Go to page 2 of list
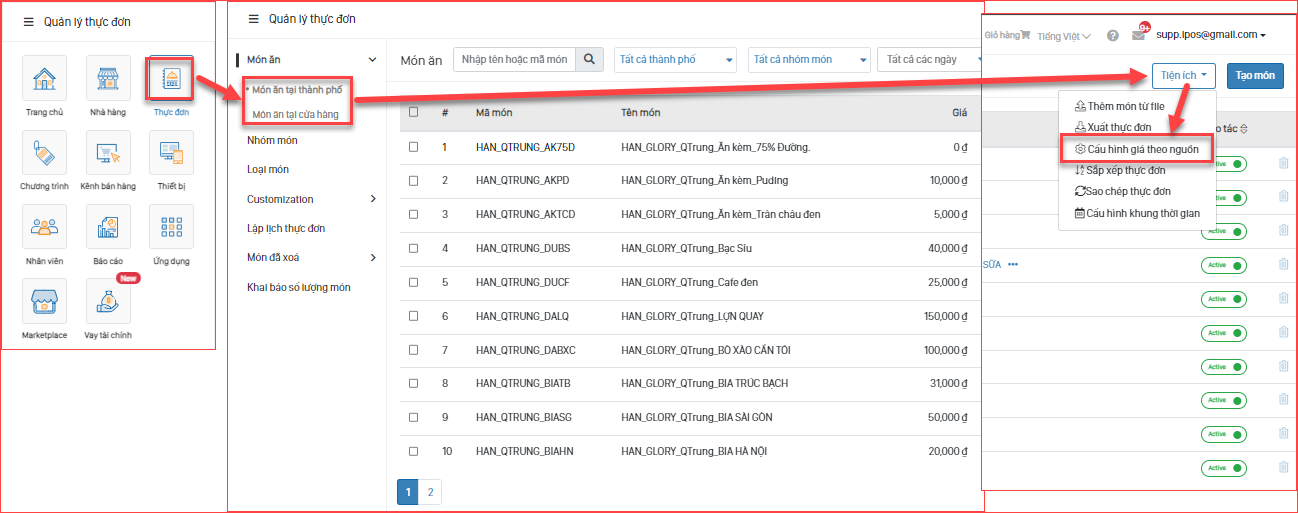The height and width of the screenshot is (513, 1298). 430,492
